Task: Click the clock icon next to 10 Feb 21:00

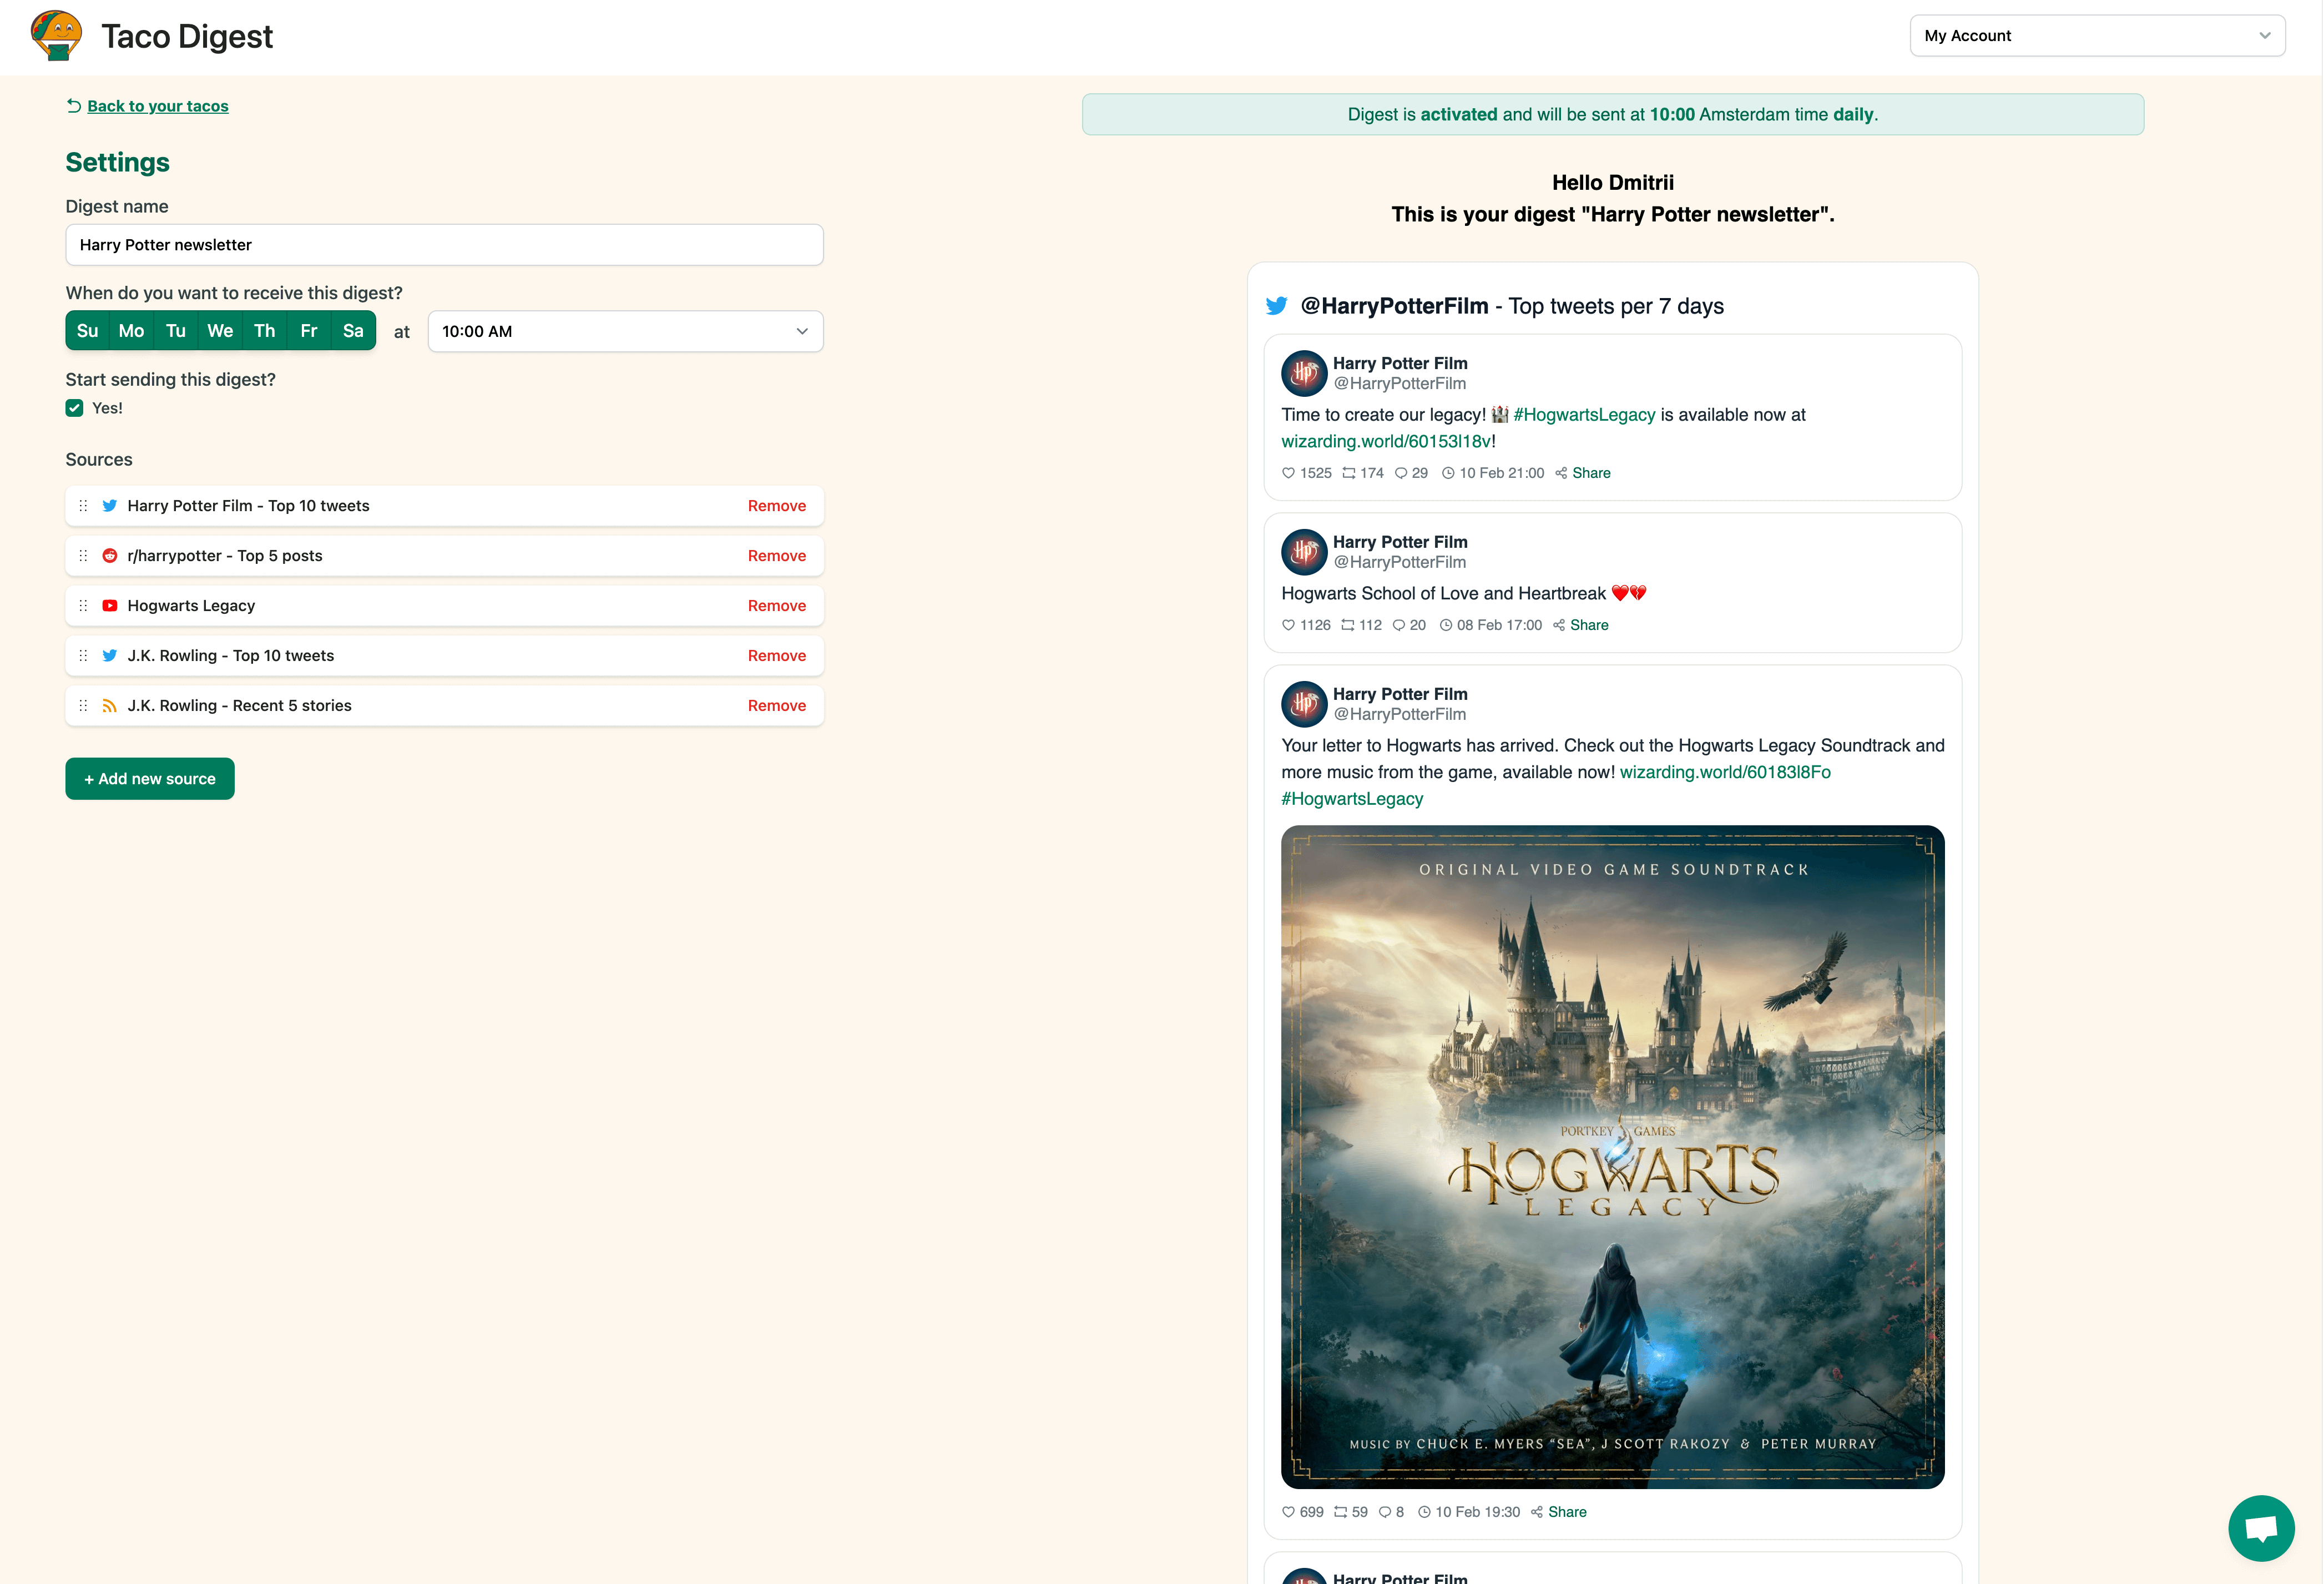Action: click(1448, 473)
